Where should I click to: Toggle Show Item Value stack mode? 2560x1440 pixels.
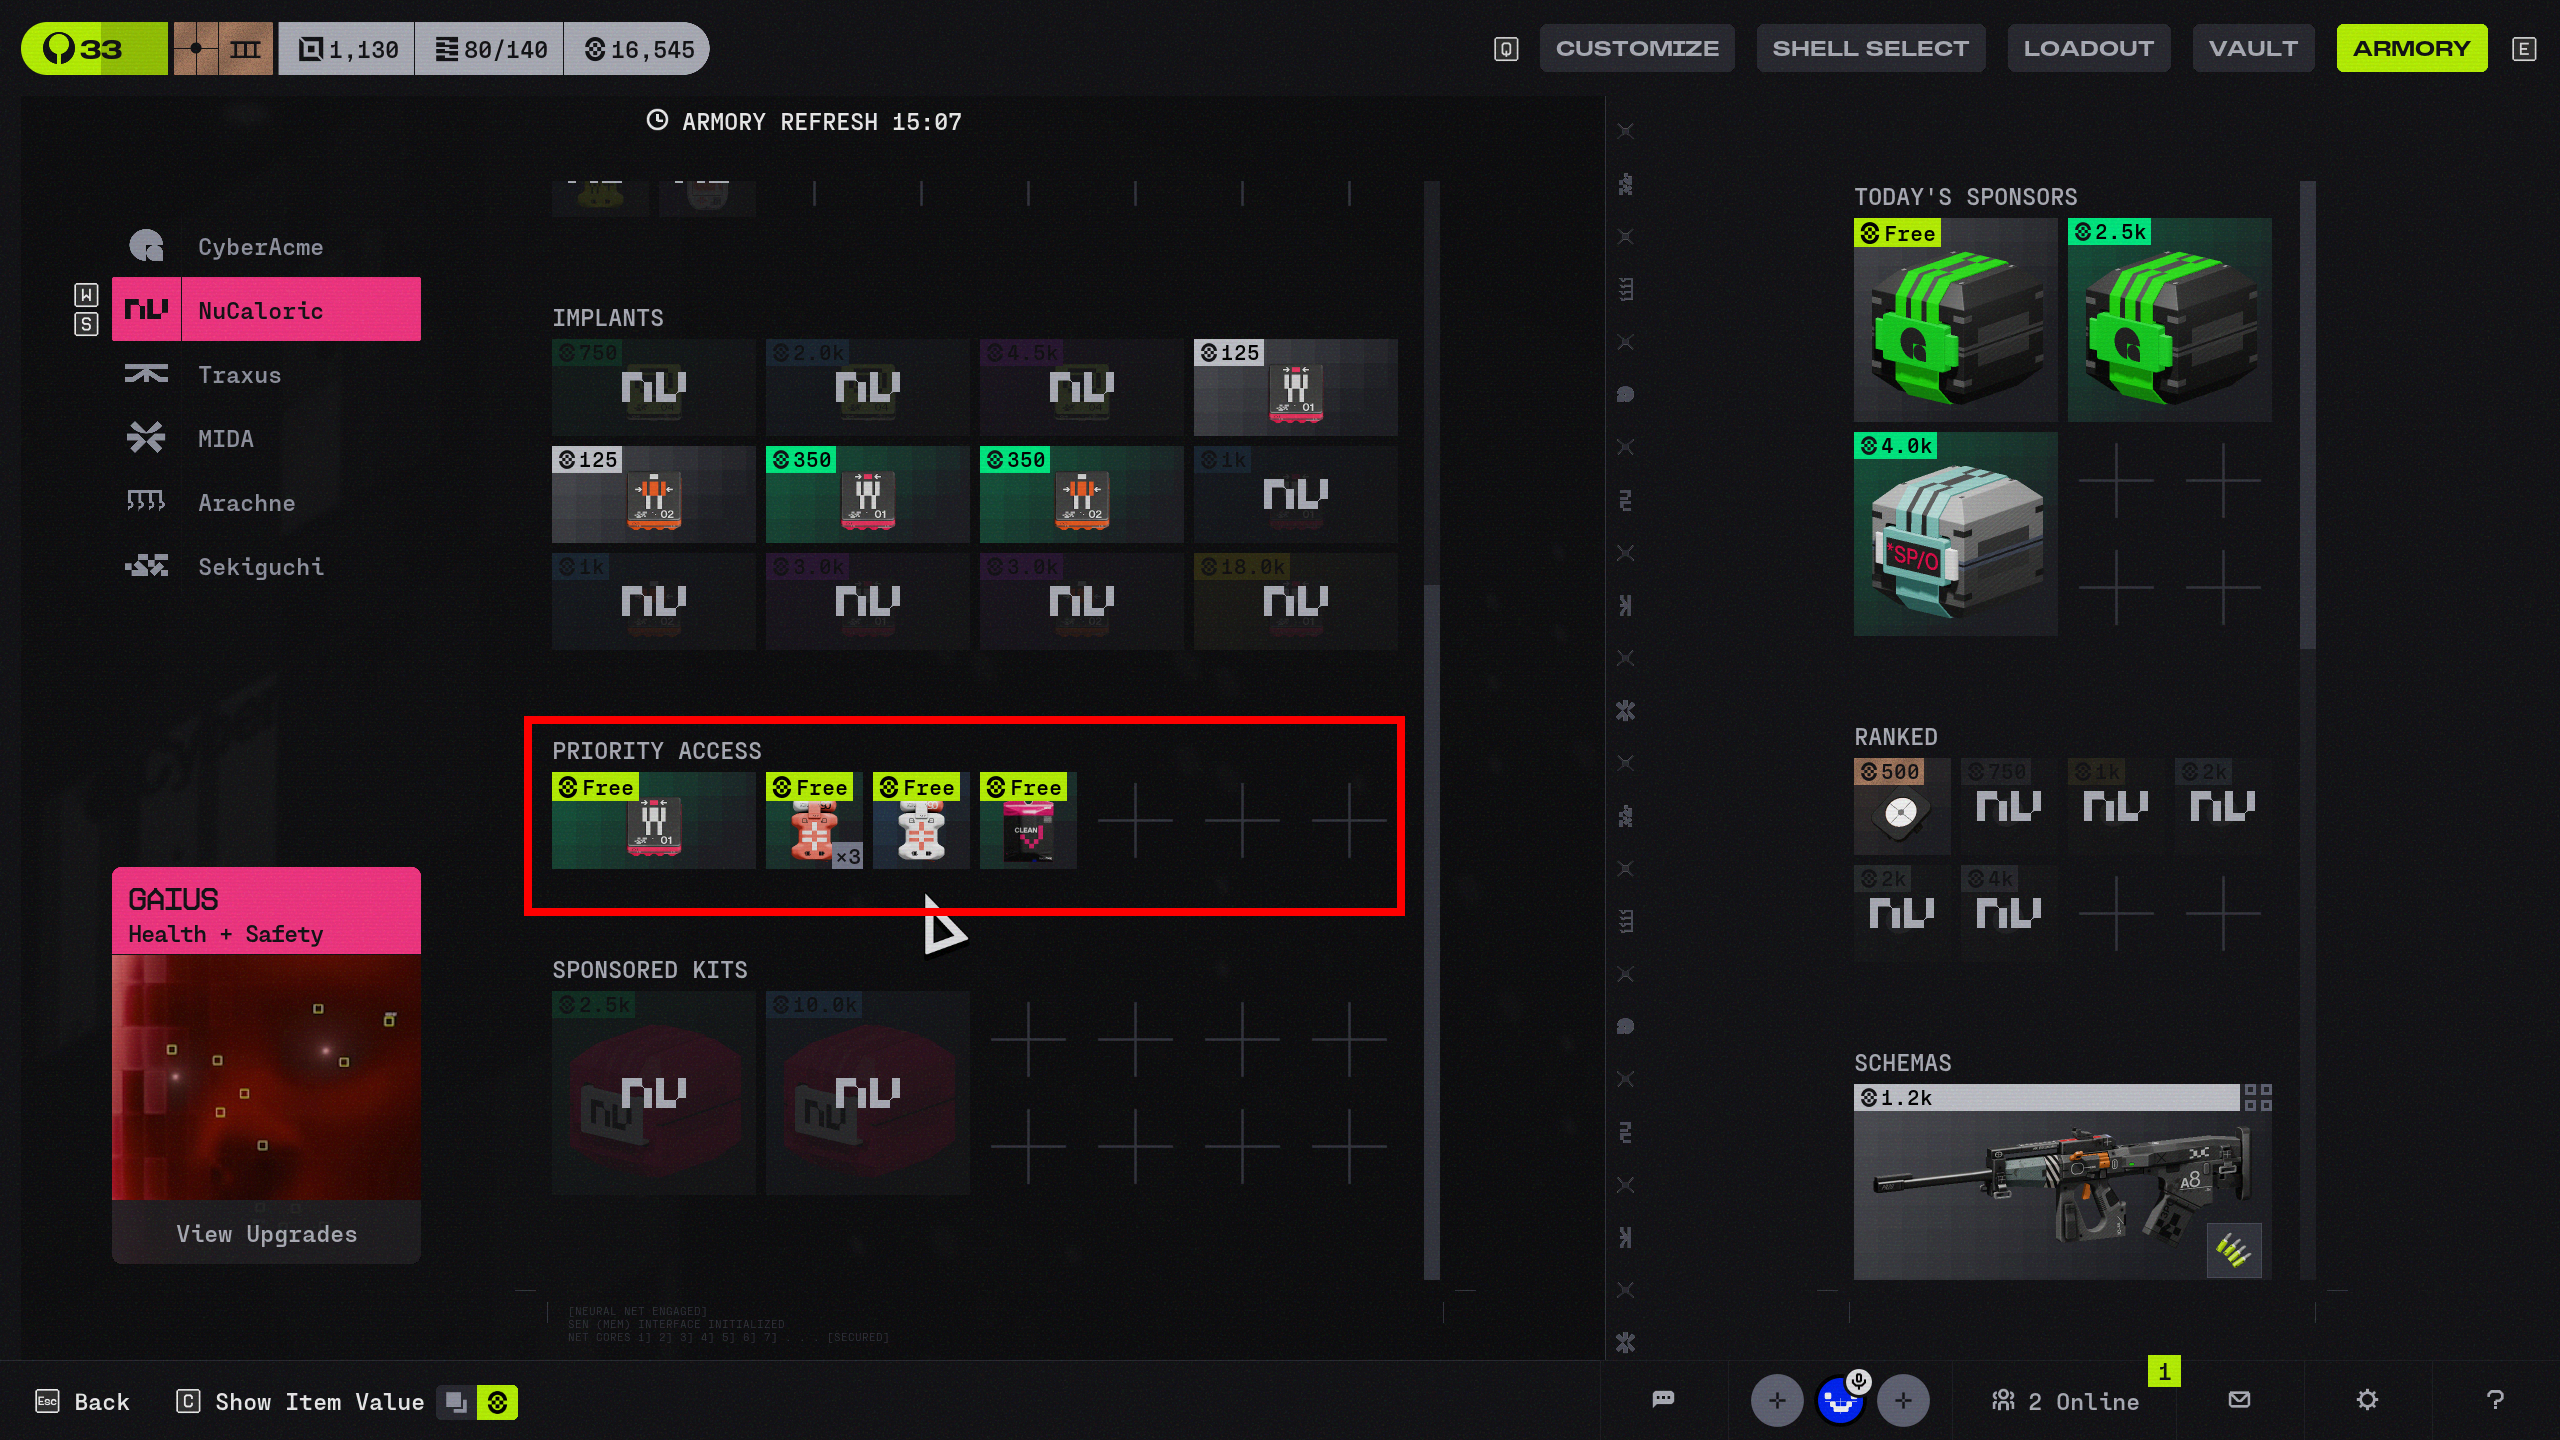point(456,1402)
